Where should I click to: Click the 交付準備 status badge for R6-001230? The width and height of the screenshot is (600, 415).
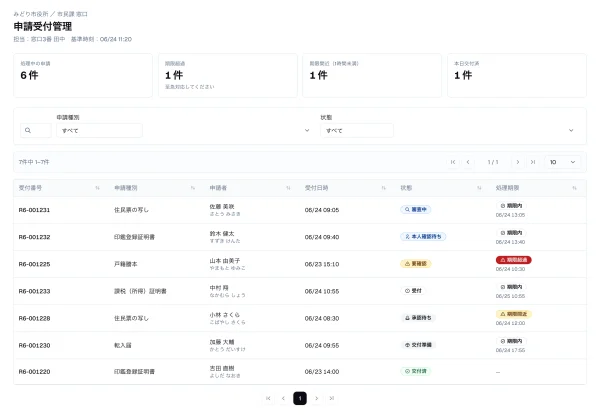point(418,345)
